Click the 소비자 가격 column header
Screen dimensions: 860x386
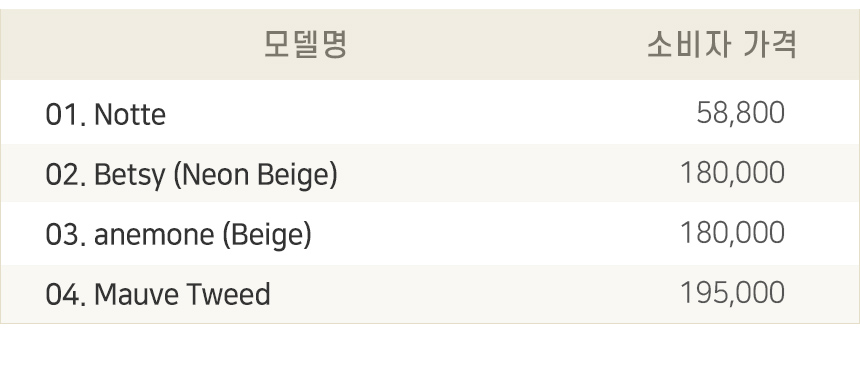(x=721, y=44)
